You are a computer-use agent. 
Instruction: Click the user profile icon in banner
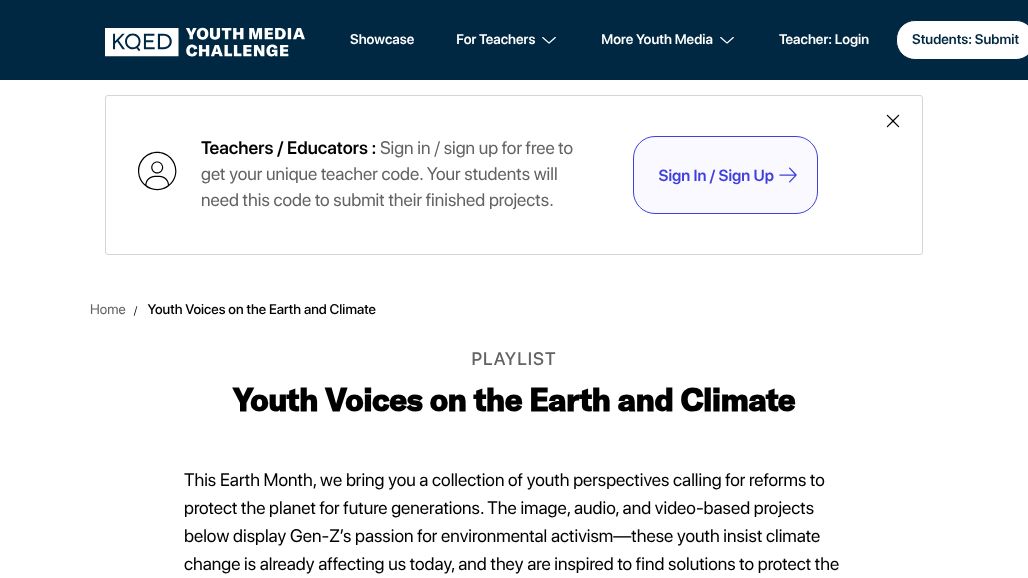pos(157,171)
